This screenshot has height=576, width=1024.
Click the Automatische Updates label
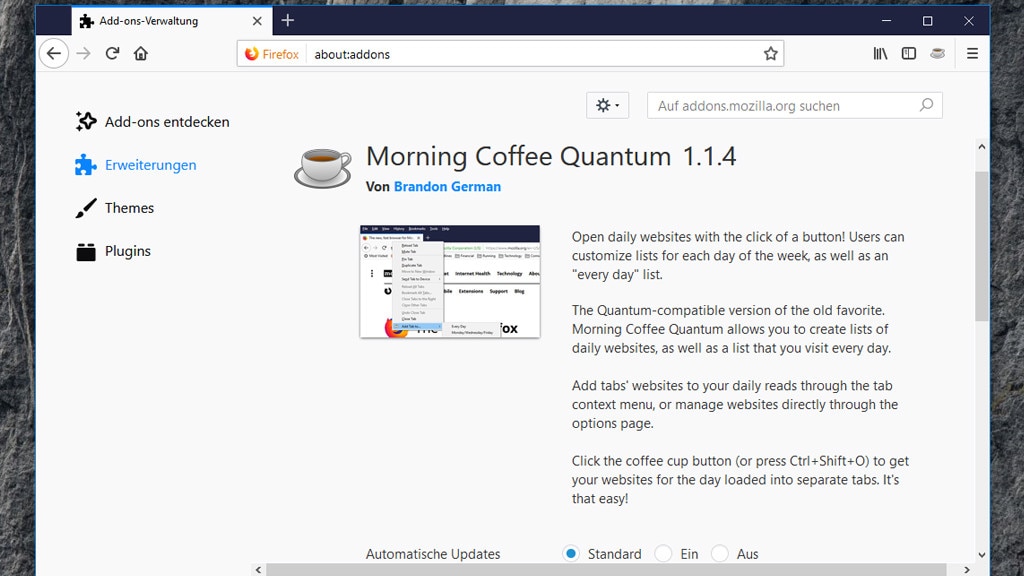433,554
